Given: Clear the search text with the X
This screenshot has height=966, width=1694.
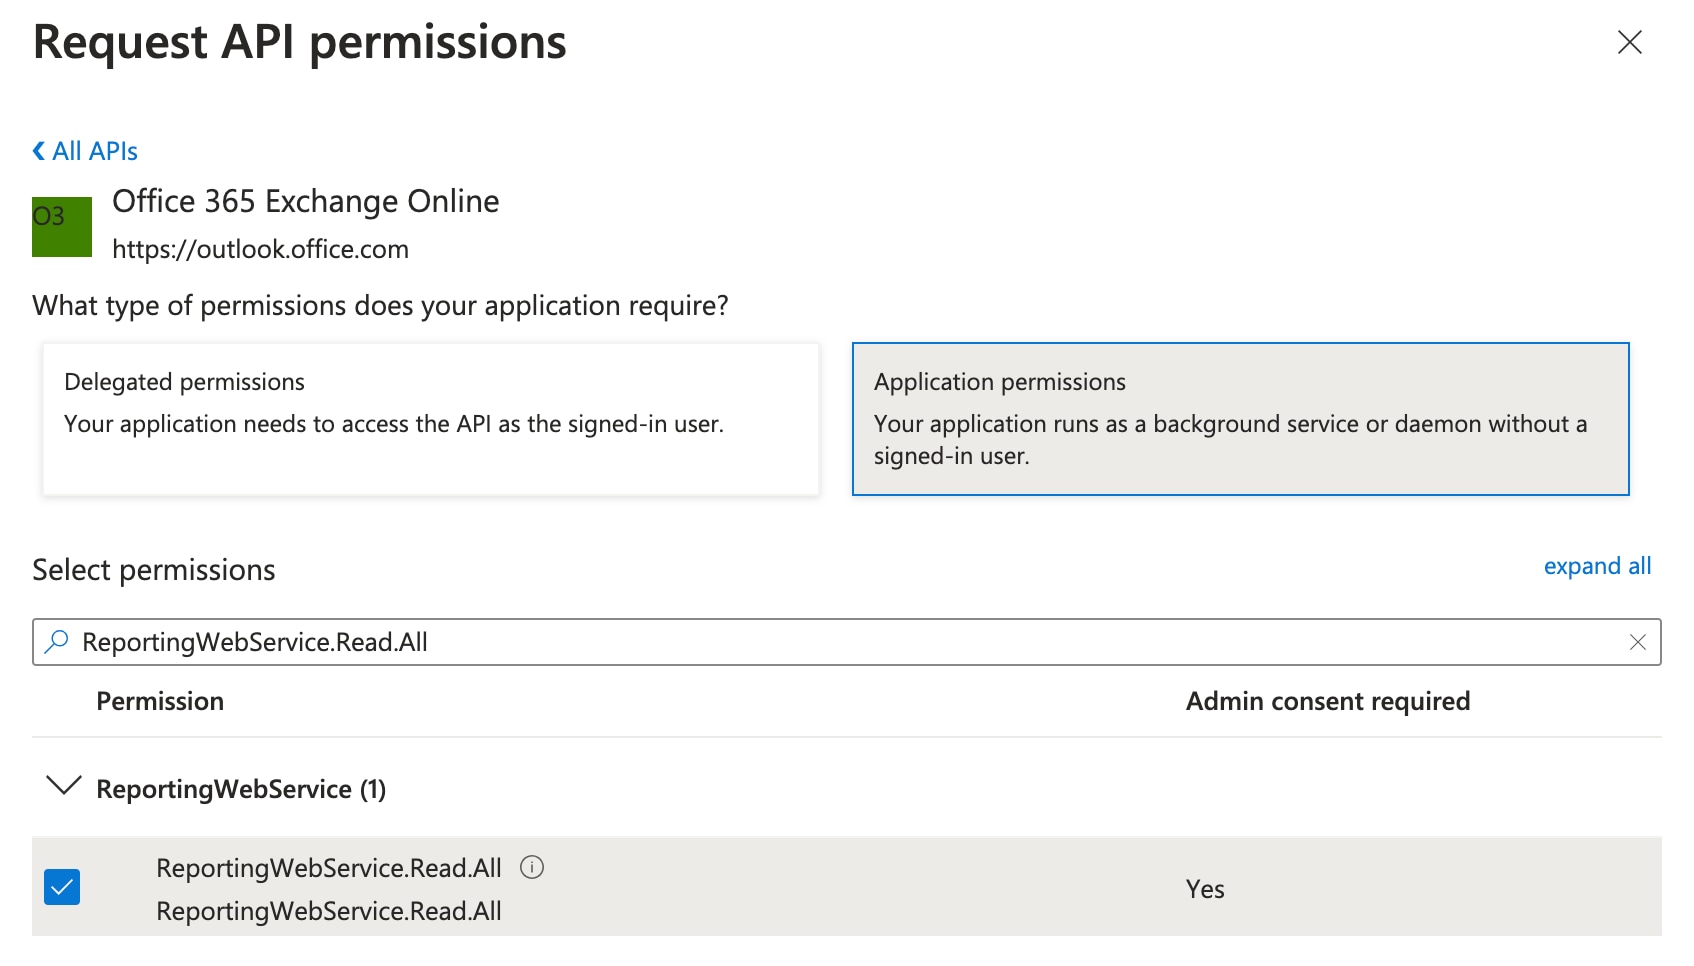Looking at the screenshot, I should (x=1638, y=642).
